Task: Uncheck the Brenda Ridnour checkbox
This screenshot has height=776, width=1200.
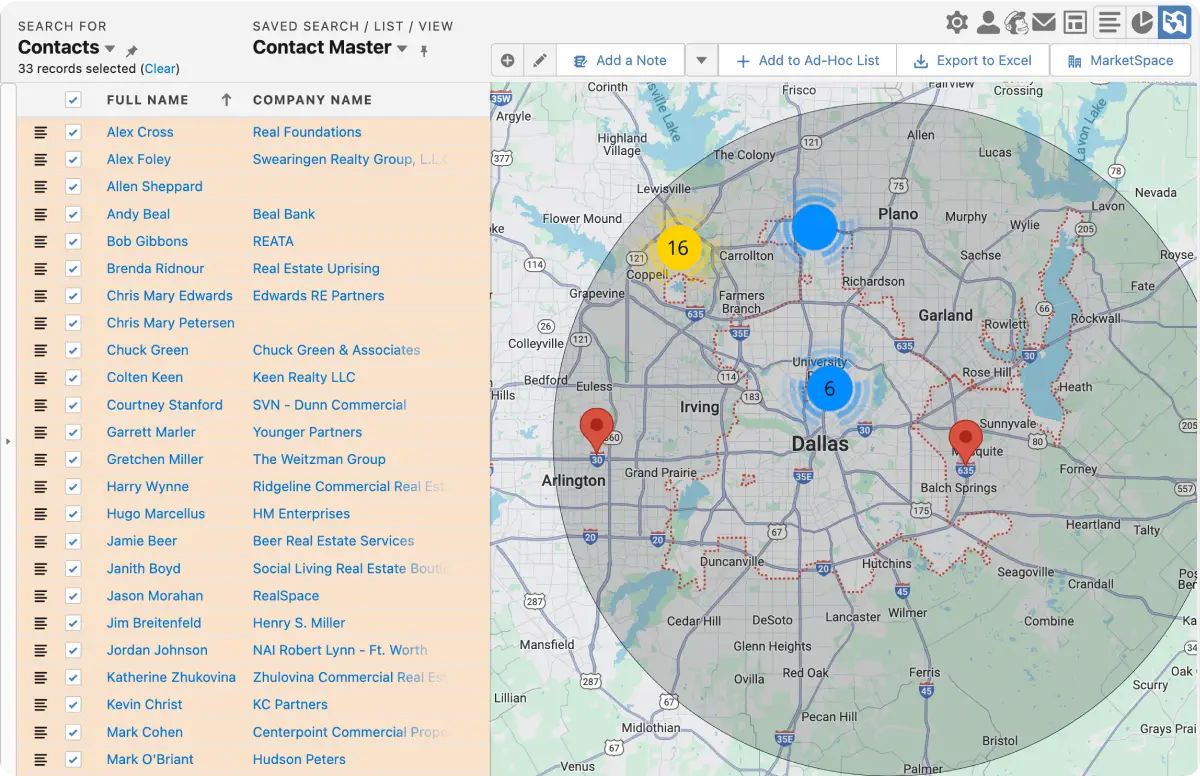Action: coord(72,268)
